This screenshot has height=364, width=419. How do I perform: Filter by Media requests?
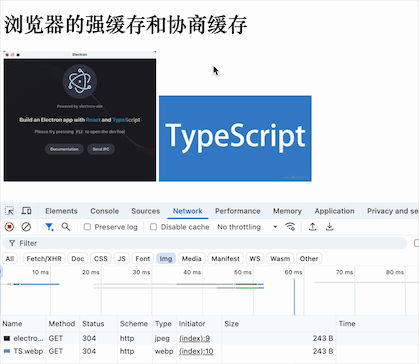192,259
